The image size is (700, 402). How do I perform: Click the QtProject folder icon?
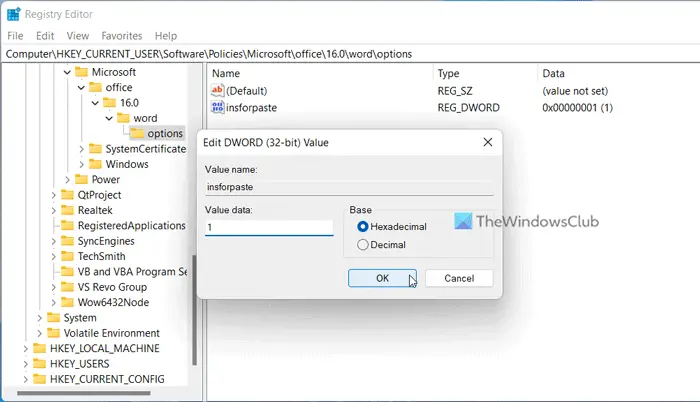coord(67,195)
